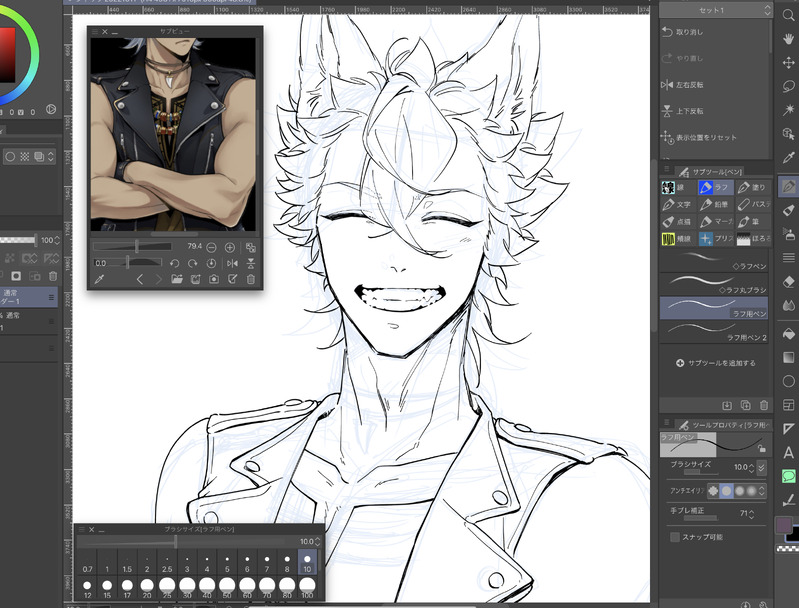799x608 pixels.
Task: Select the Zoom magnifier tool
Action: 788,15
